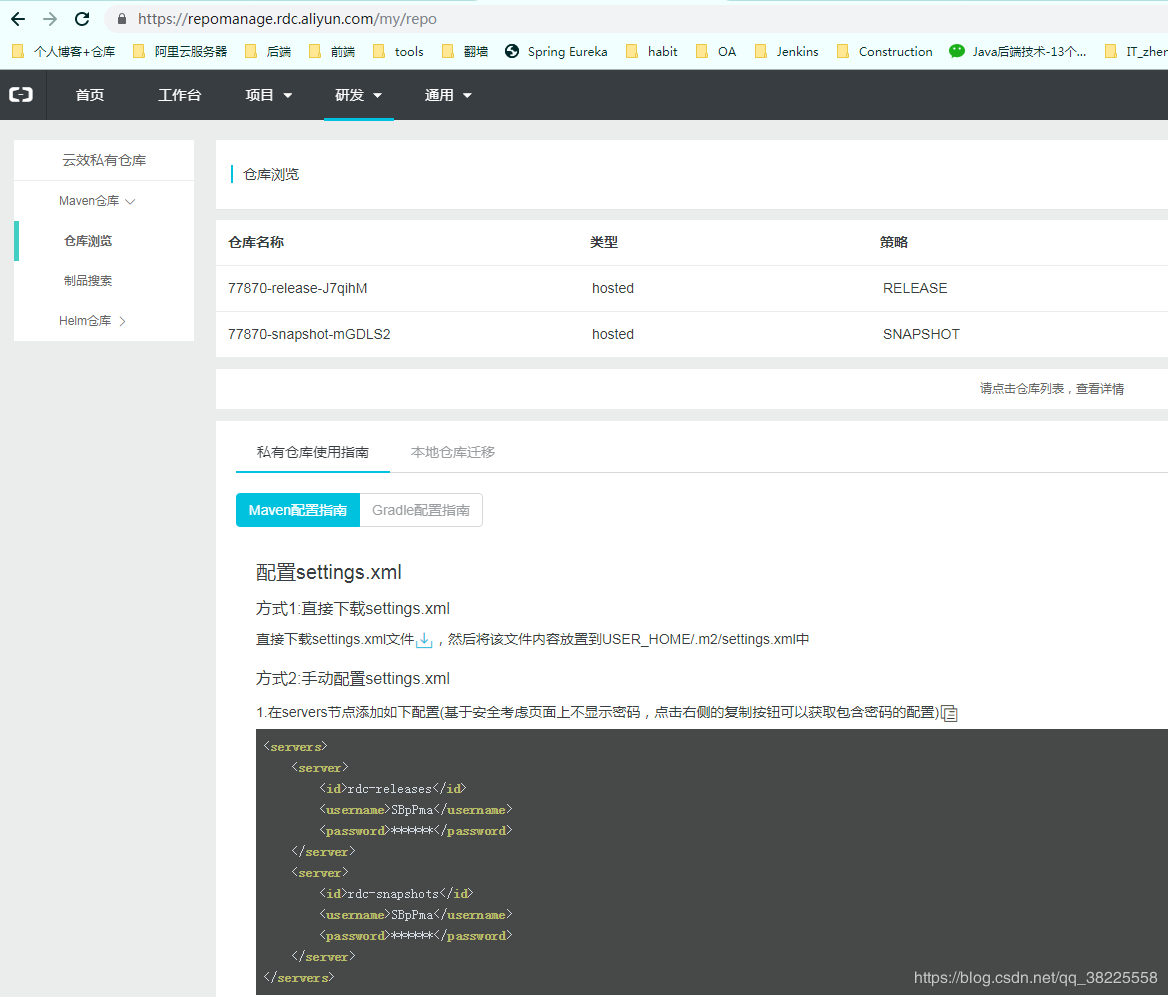Click the 仓库名称 column header
This screenshot has height=997, width=1168.
tap(256, 242)
